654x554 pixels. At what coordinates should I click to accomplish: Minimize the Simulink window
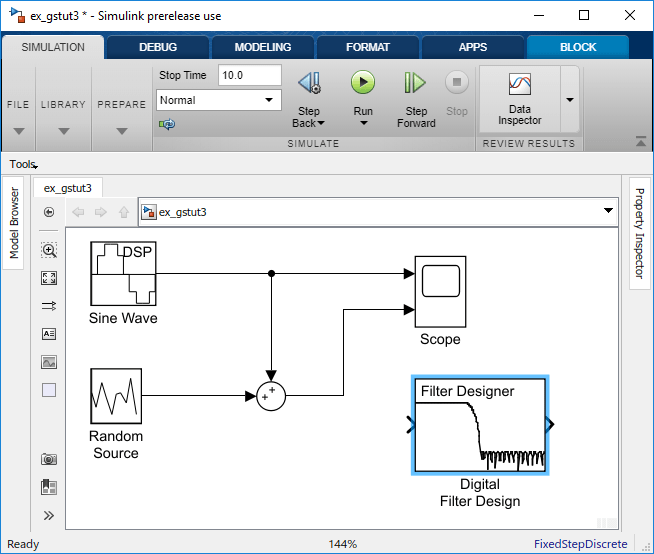[x=539, y=15]
